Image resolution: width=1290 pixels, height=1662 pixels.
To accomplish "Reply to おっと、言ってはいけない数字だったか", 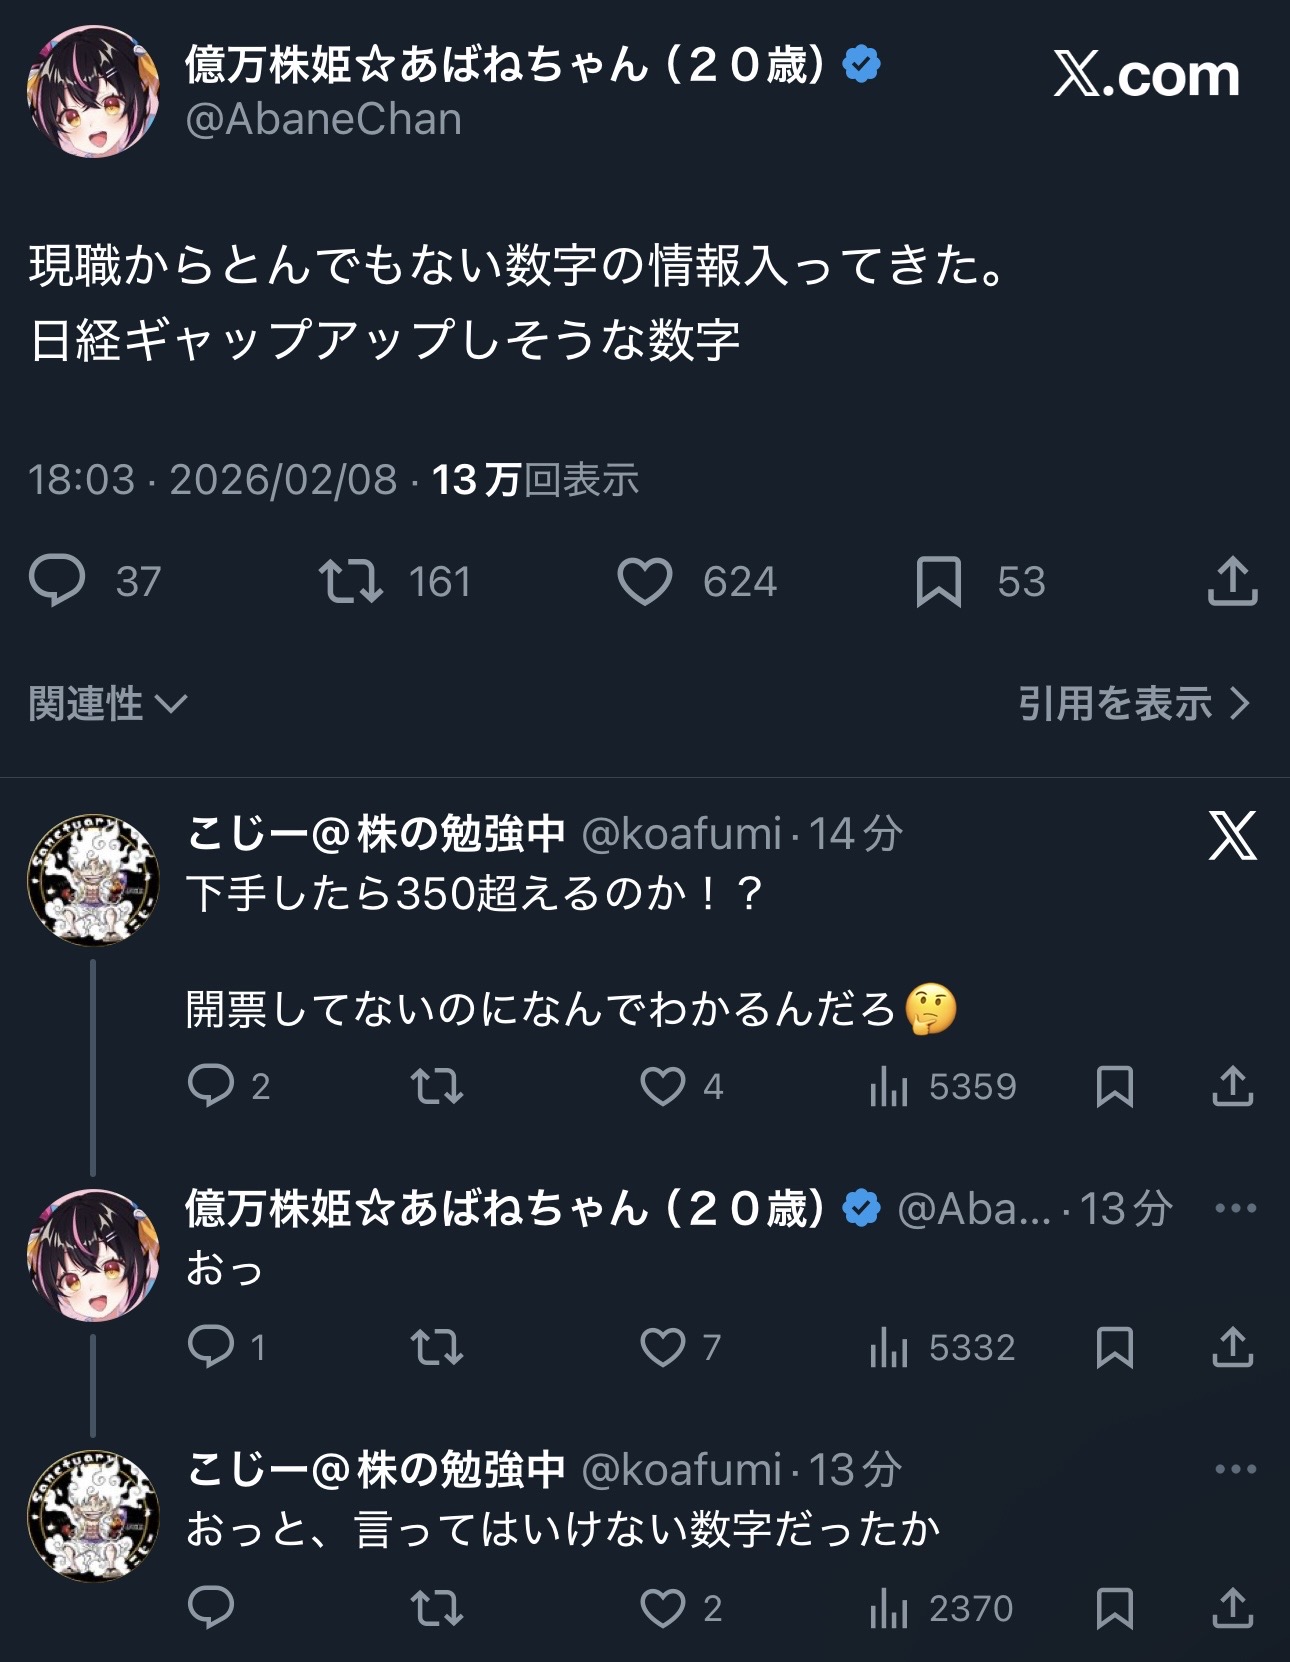I will [211, 1608].
